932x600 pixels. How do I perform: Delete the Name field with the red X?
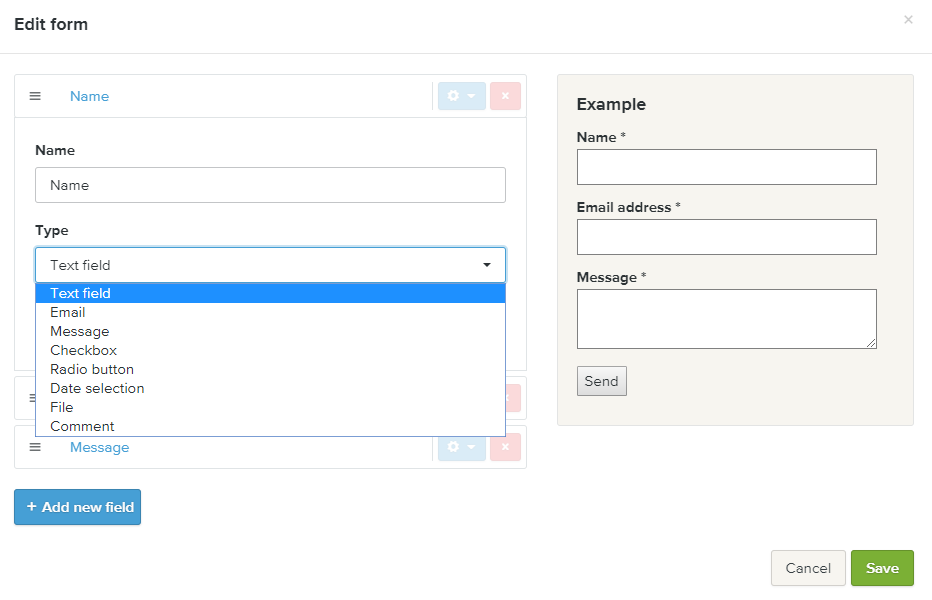coord(505,96)
